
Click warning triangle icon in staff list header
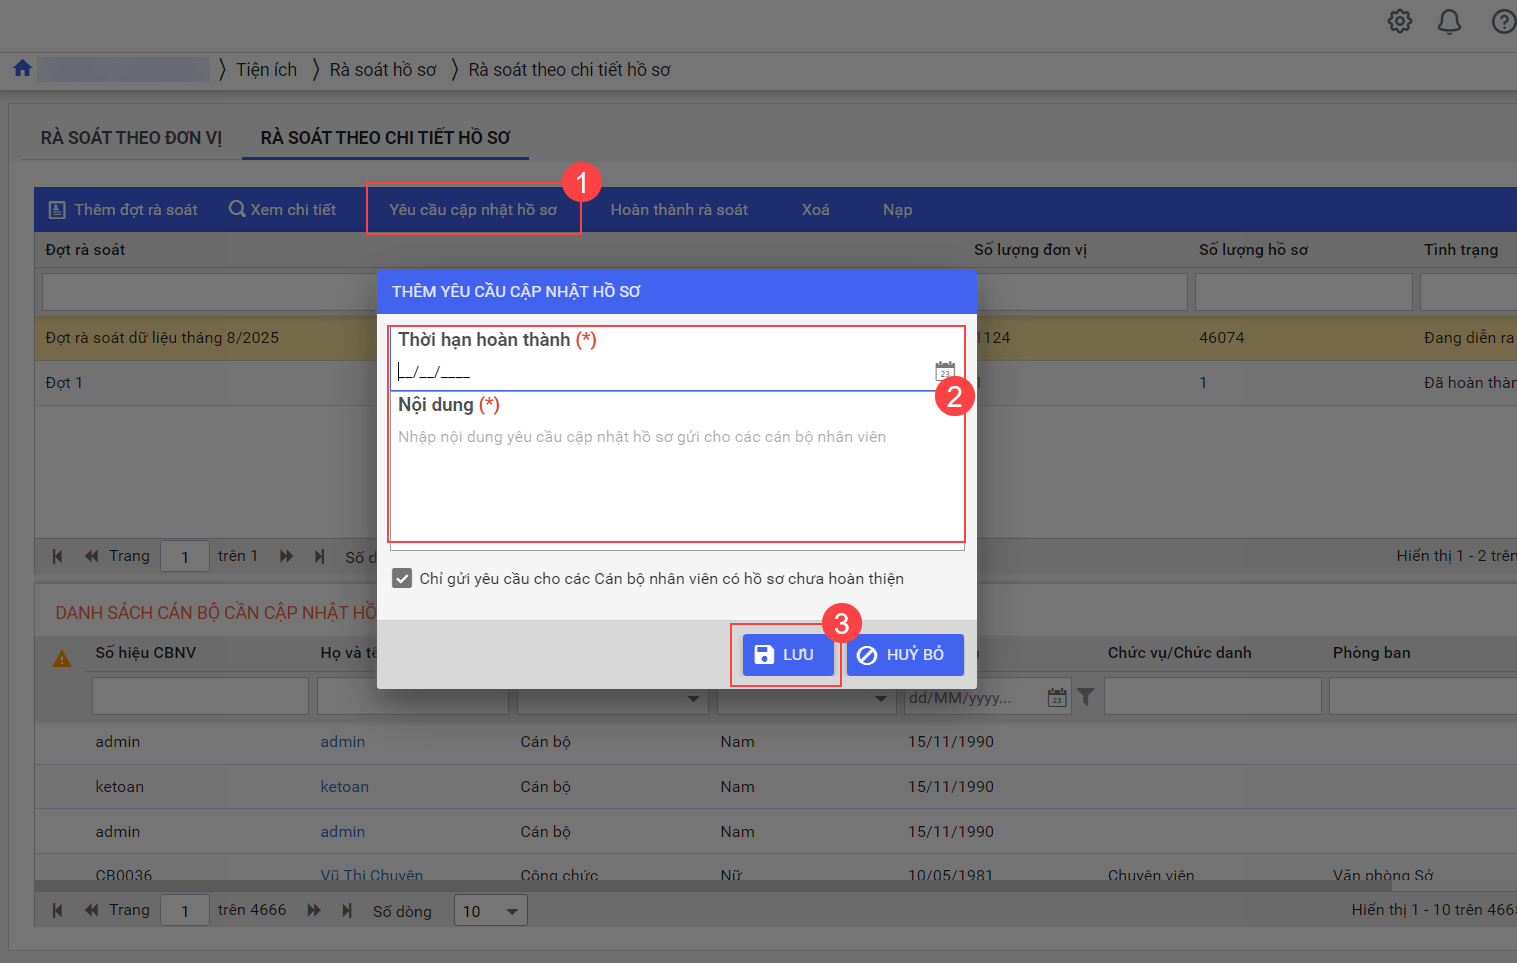(62, 658)
